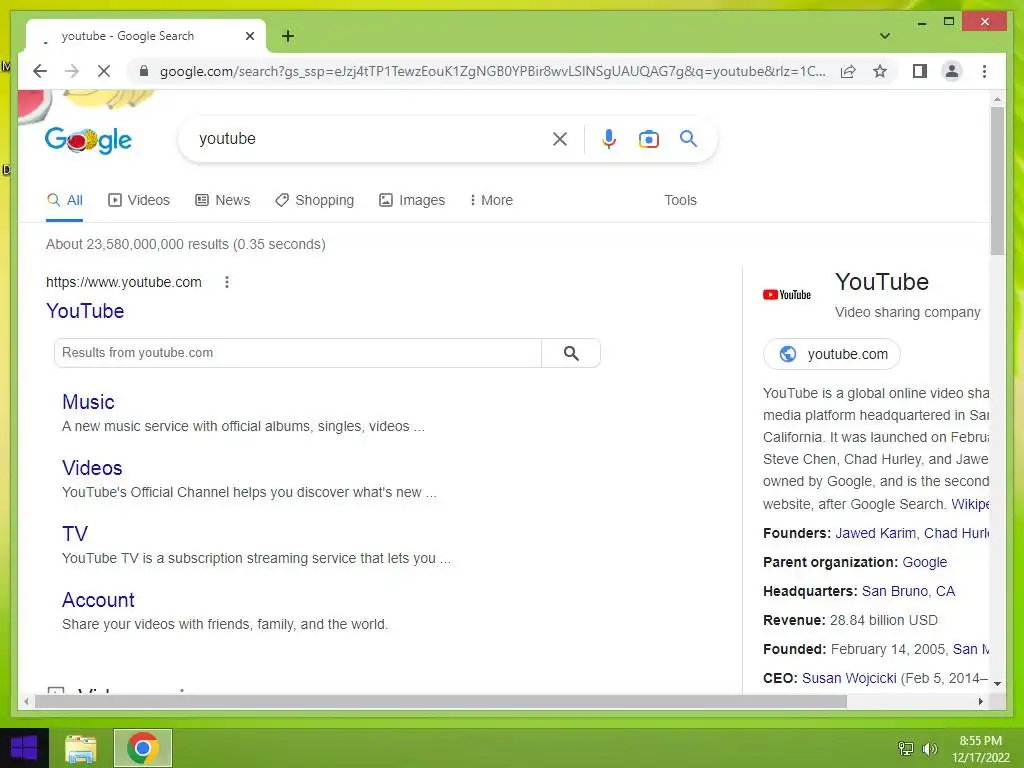Click the scroll down arrow on vertical scrollbar
The width and height of the screenshot is (1024, 768).
tap(997, 684)
